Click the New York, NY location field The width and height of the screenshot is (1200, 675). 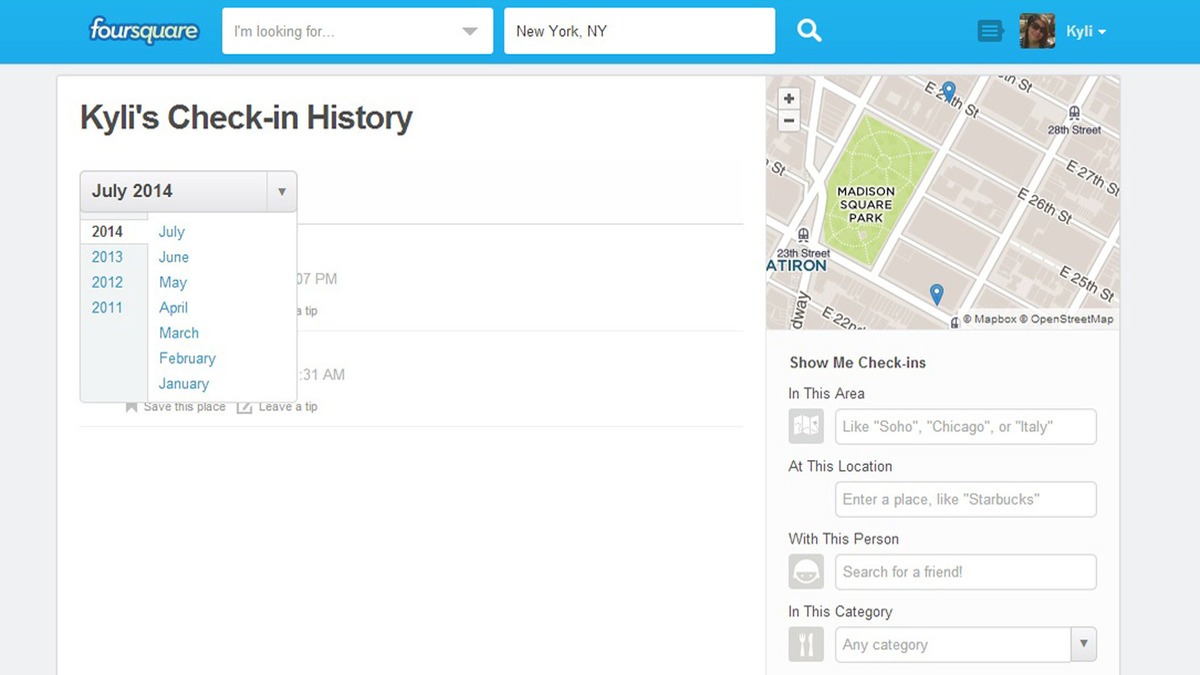click(x=639, y=30)
